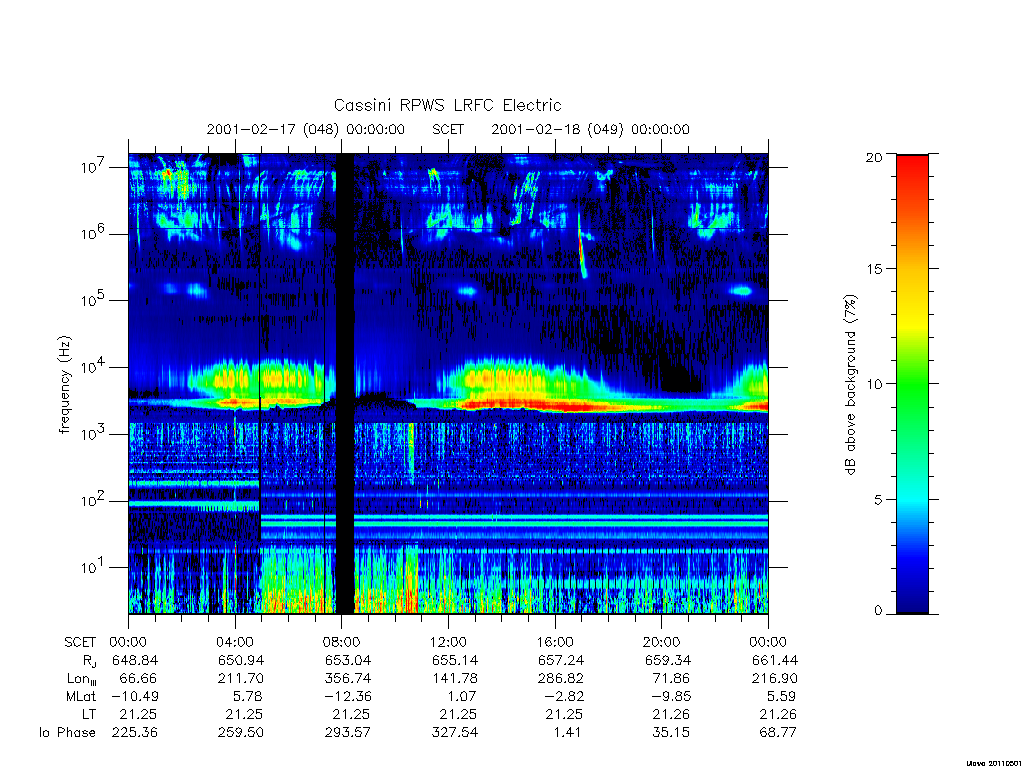Click the RJ value '648.84'
1024x768 pixels.
(x=135, y=660)
